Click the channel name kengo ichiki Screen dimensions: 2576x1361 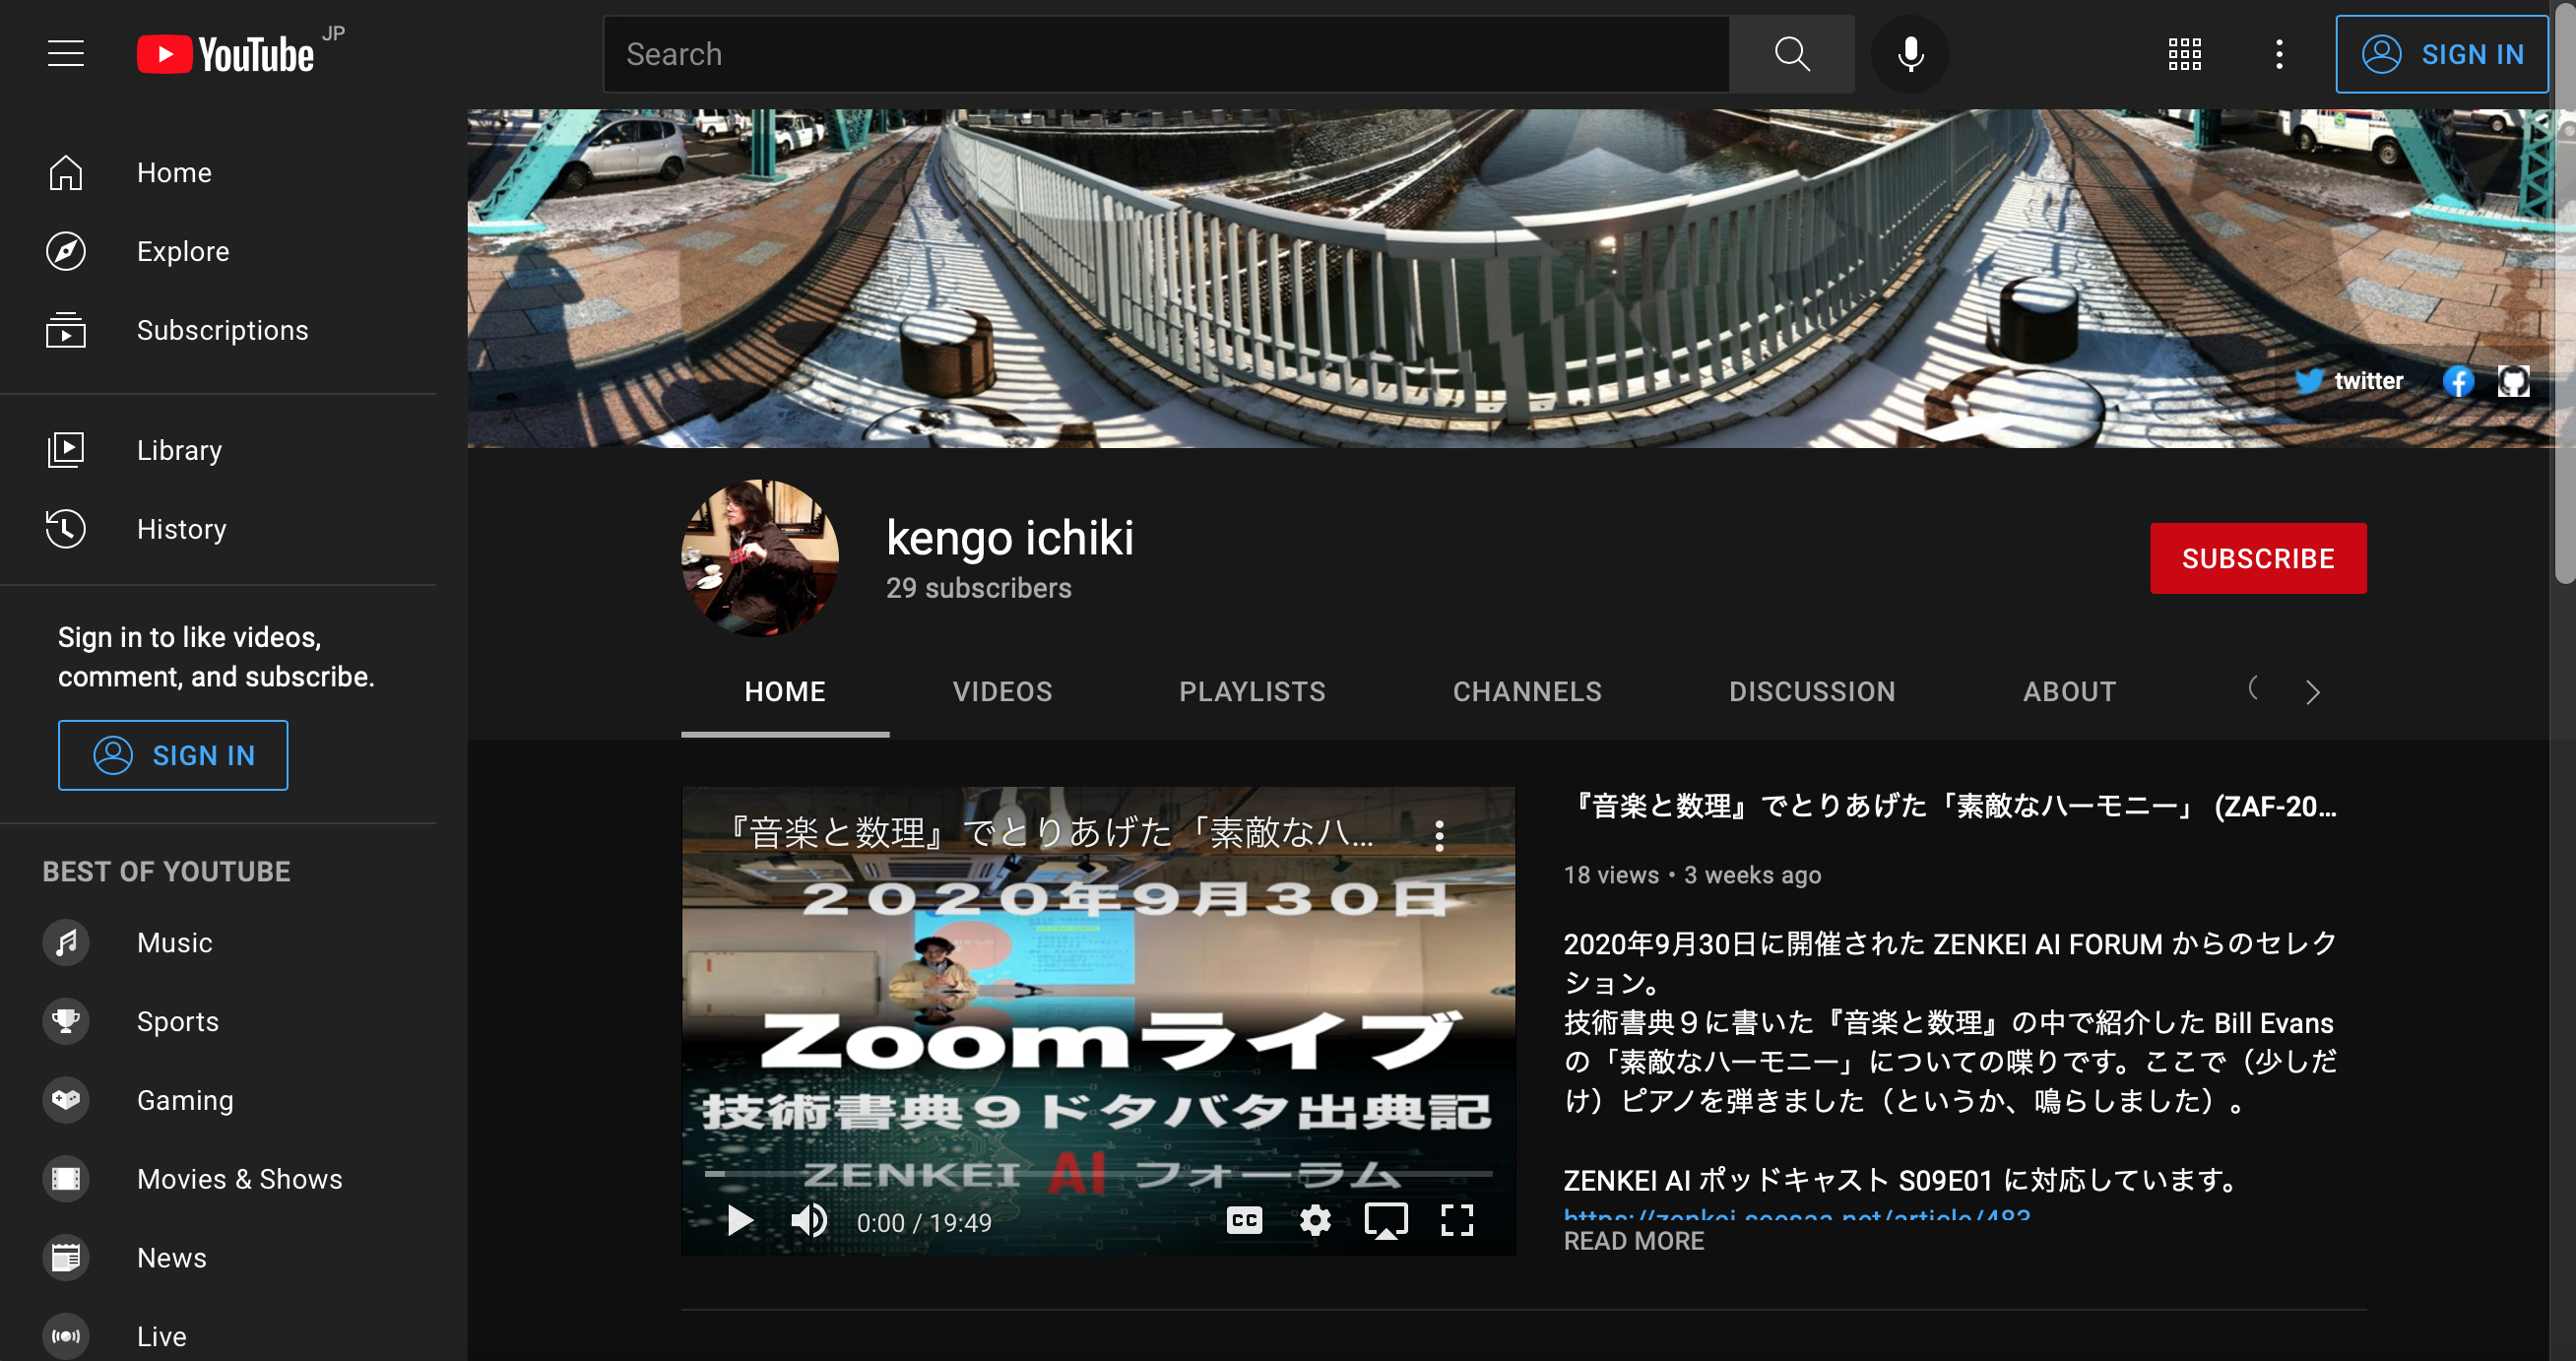pyautogui.click(x=1009, y=538)
